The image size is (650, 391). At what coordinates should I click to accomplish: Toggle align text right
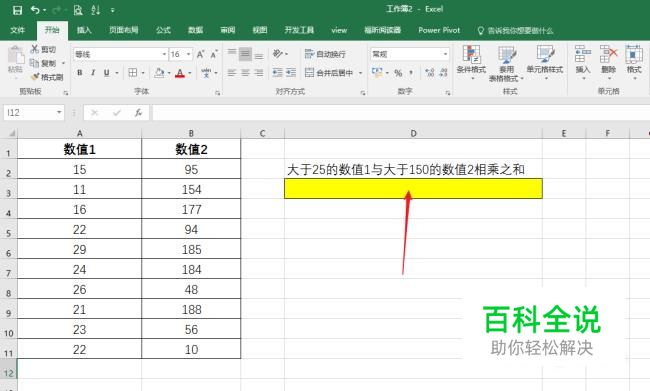pyautogui.click(x=259, y=73)
